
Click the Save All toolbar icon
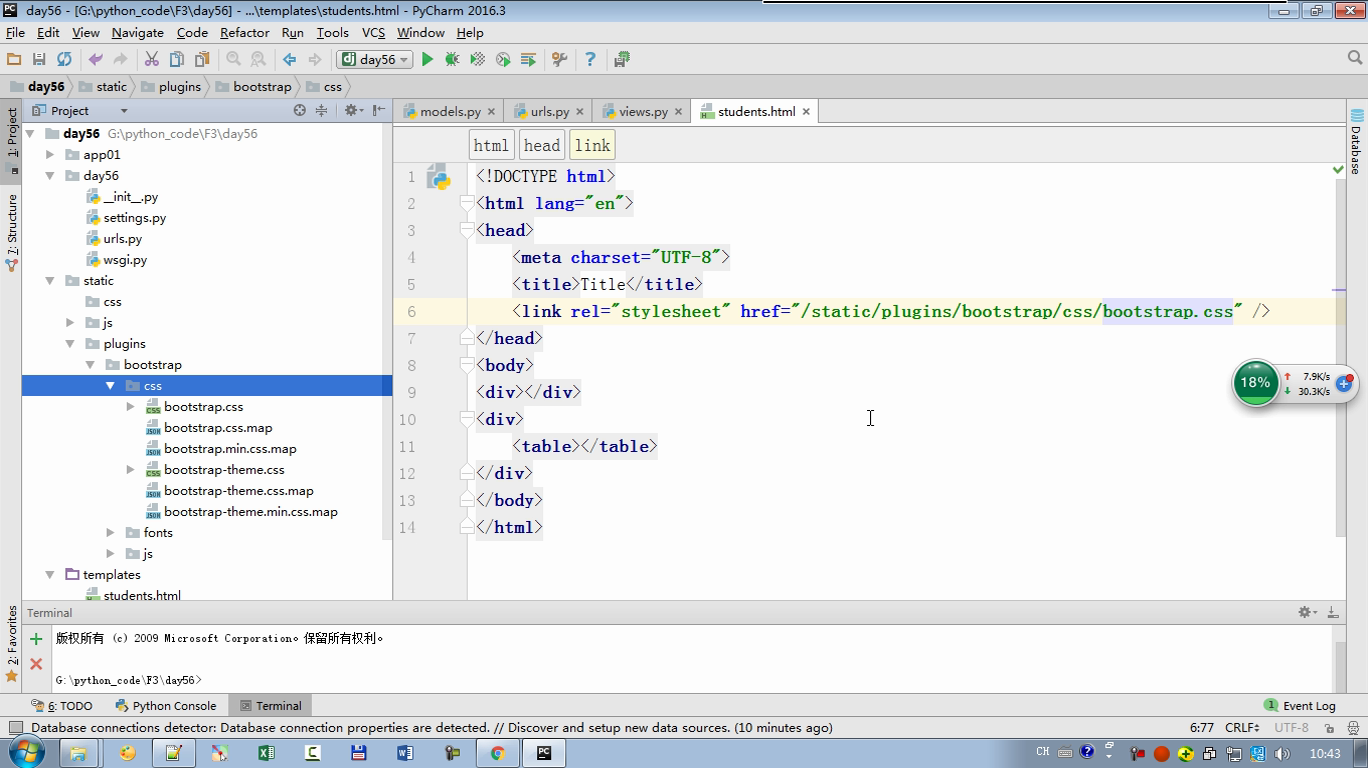[39, 60]
